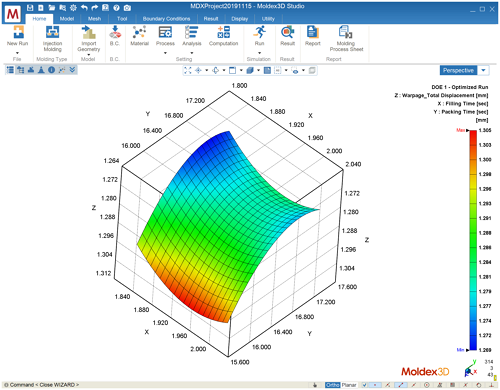Switch to the Home tab
This screenshot has width=500, height=390.
pyautogui.click(x=39, y=19)
